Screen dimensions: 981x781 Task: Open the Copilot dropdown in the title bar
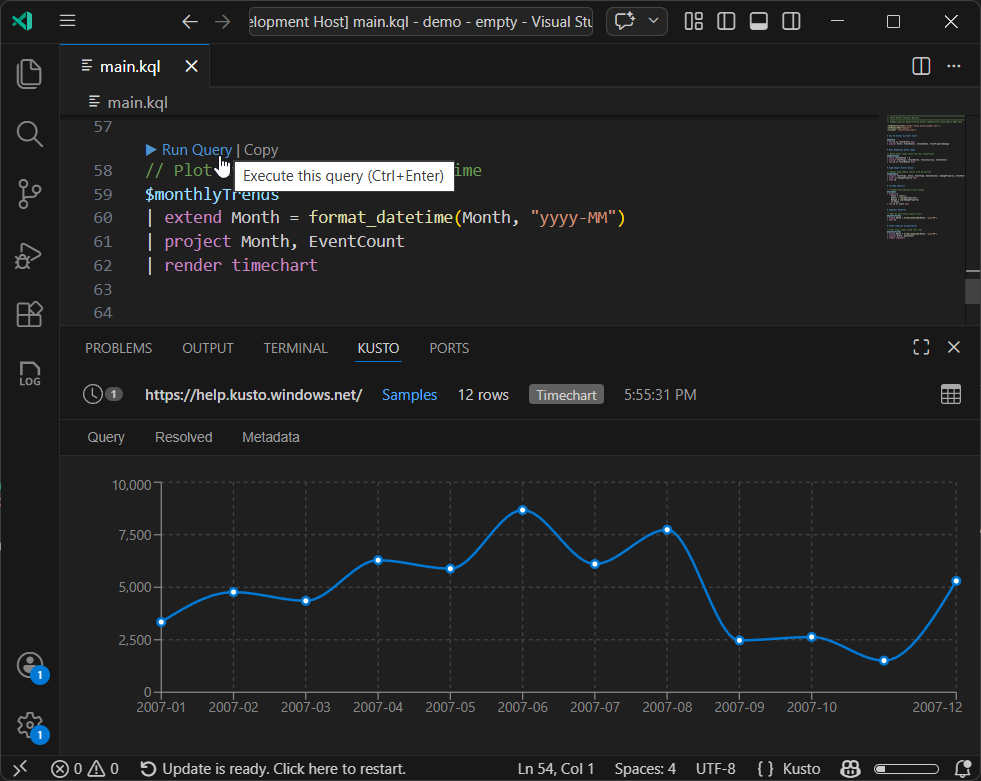(x=654, y=20)
